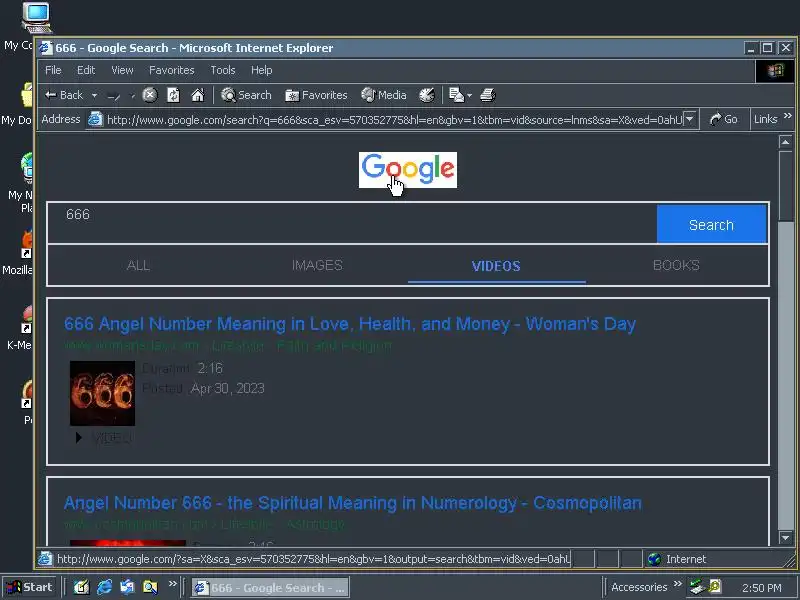Viewport: 800px width, 600px height.
Task: Open the Cosmopolitan Angel Number 666 result
Action: (x=353, y=503)
